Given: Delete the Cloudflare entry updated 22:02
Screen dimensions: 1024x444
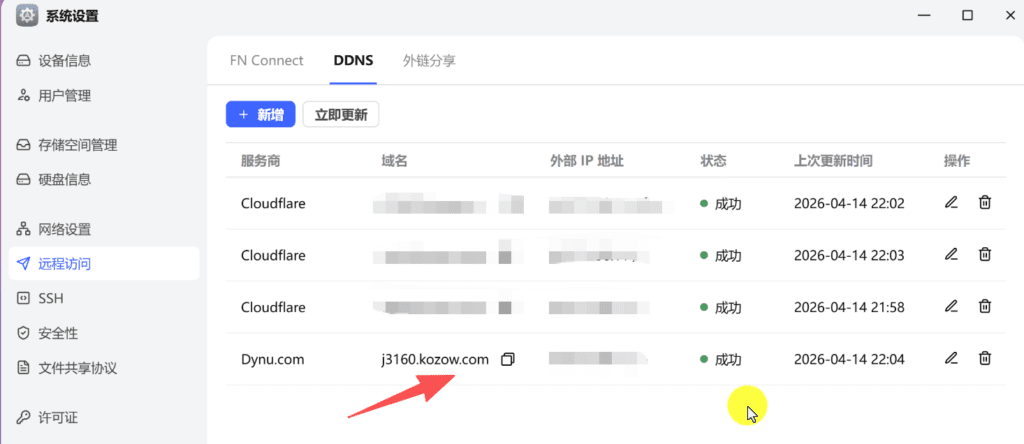Looking at the screenshot, I should (985, 202).
